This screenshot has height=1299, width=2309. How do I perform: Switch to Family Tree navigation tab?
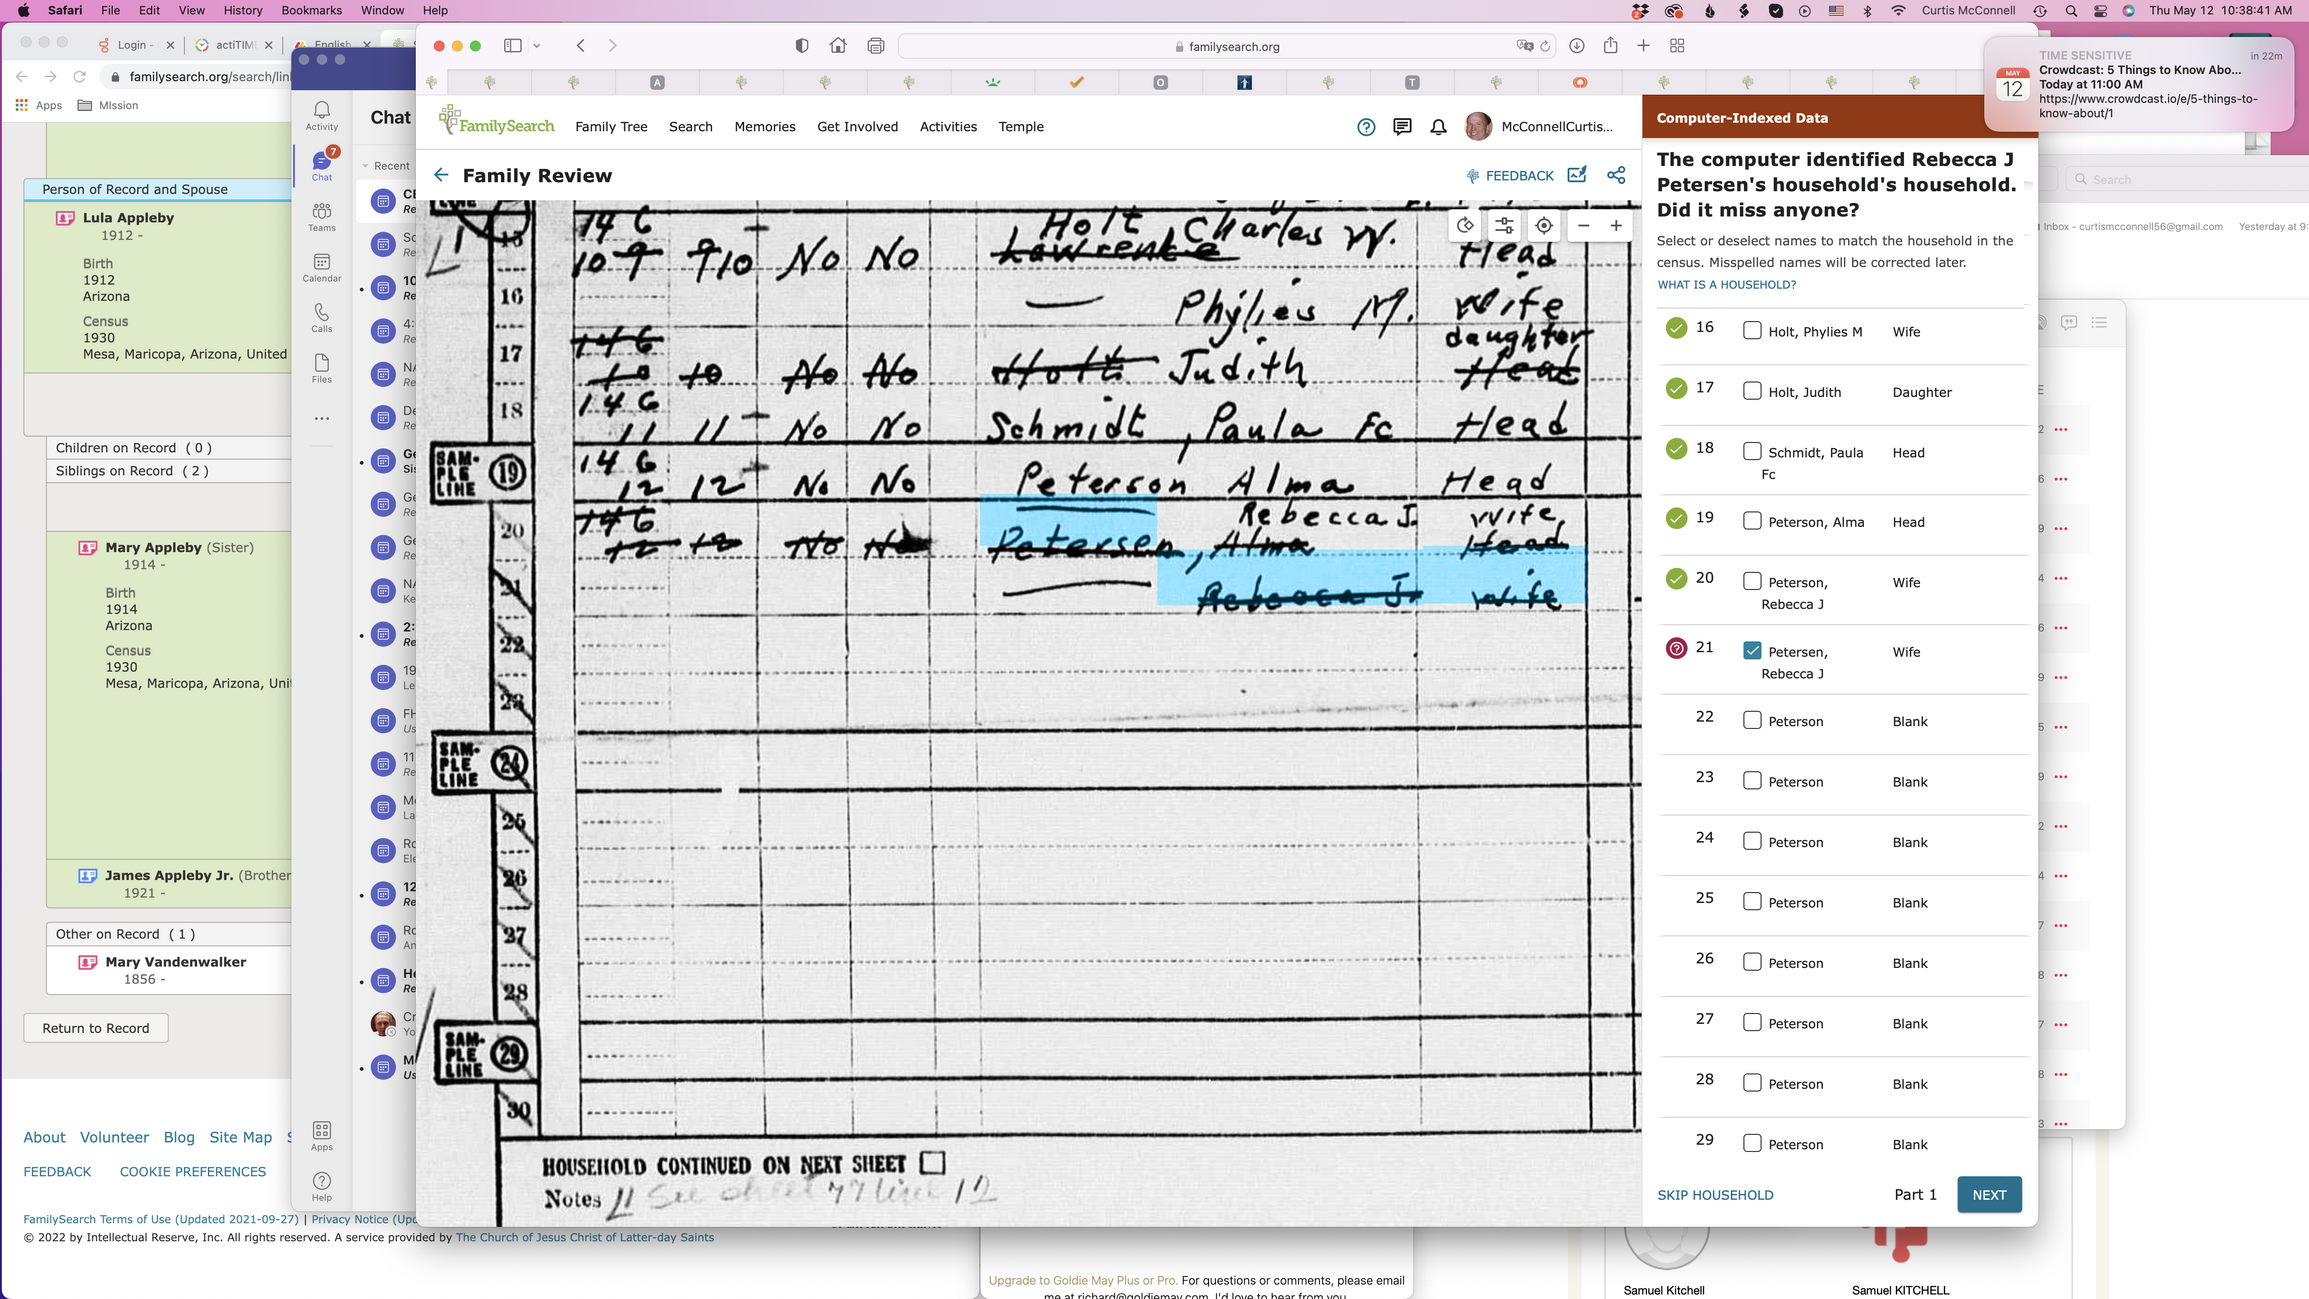[611, 127]
